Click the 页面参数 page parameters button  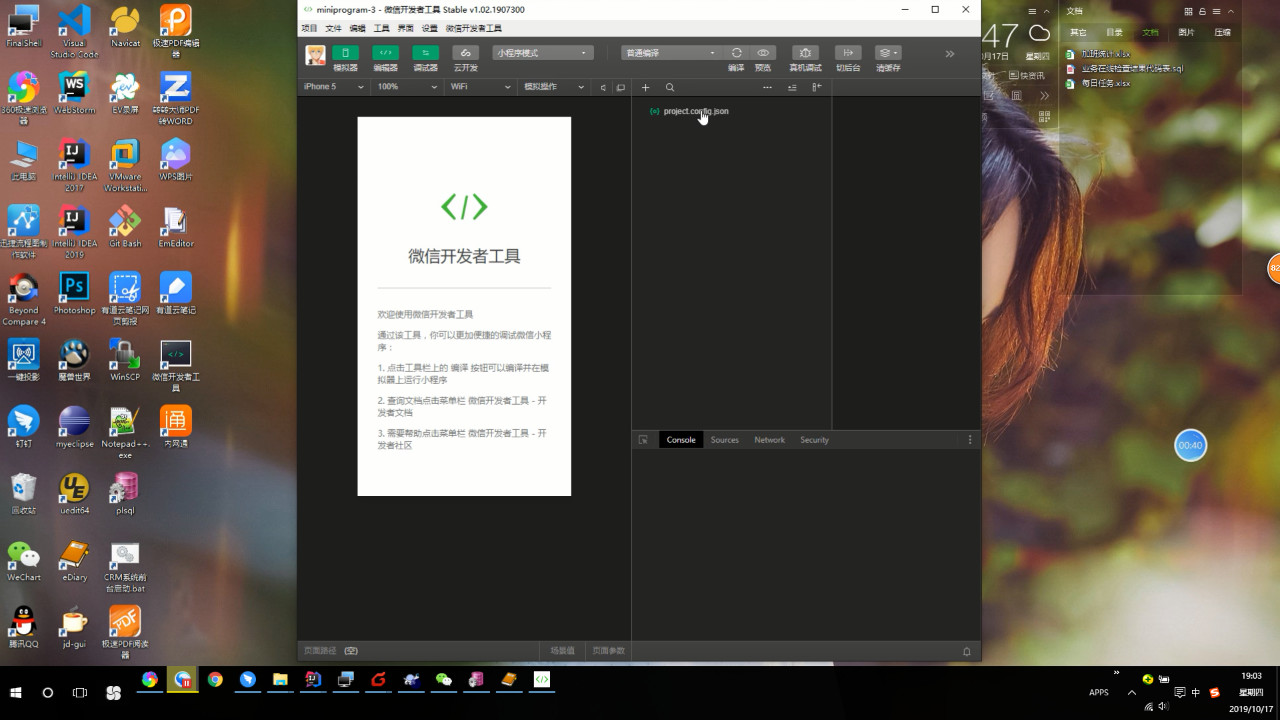tap(608, 651)
